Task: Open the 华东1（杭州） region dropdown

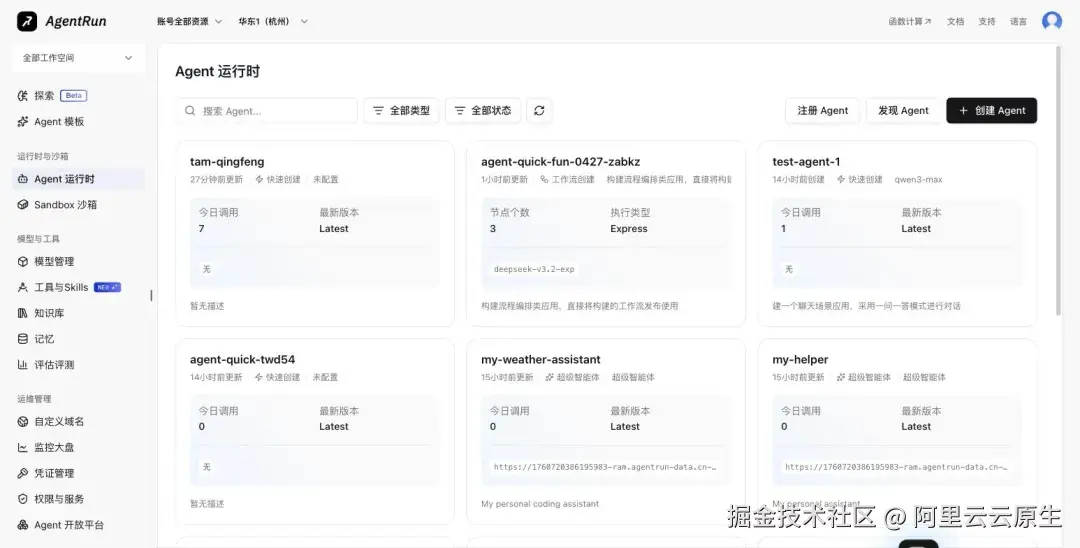Action: click(x=273, y=21)
